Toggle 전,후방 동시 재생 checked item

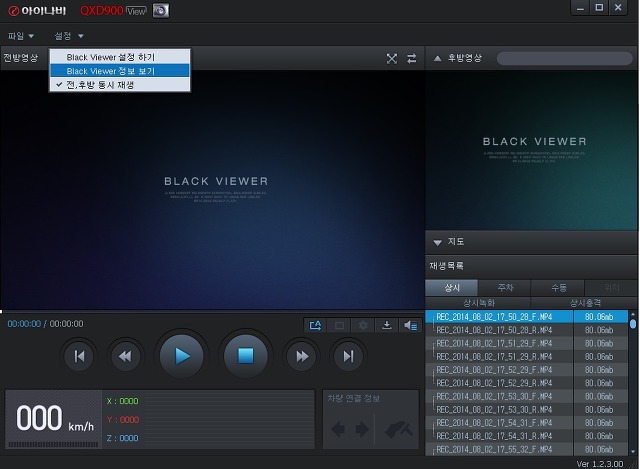tap(120, 85)
